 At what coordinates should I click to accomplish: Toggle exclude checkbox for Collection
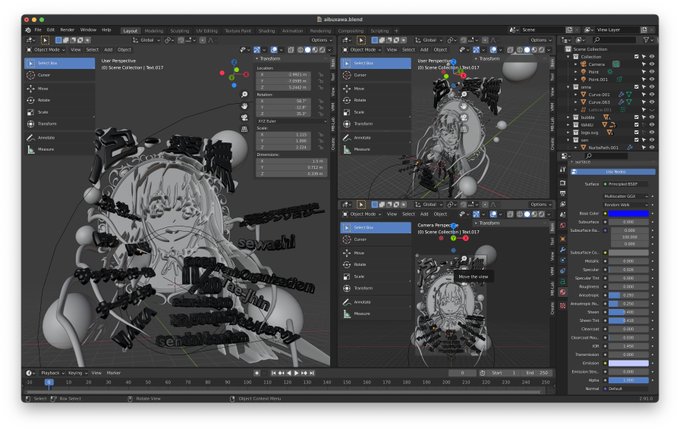637,57
